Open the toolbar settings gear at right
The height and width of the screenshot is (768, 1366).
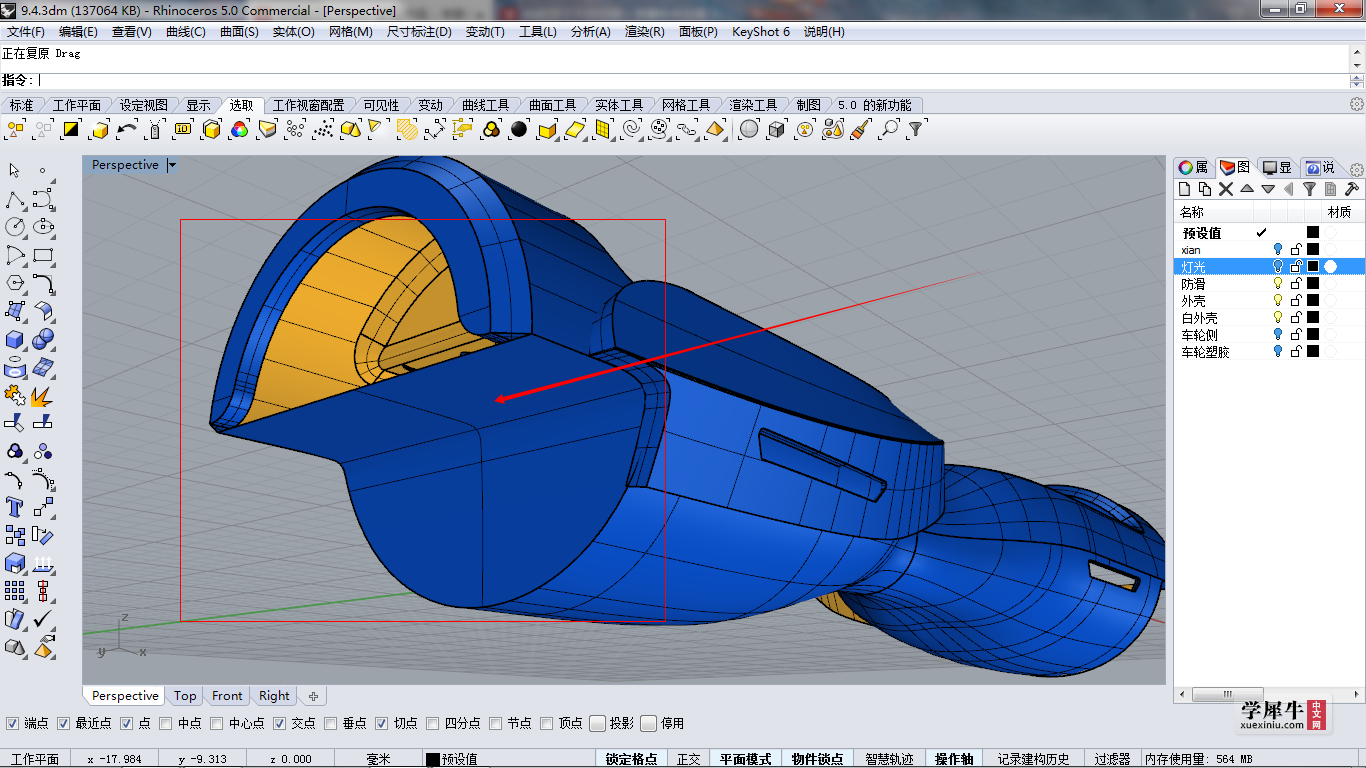tap(1357, 105)
